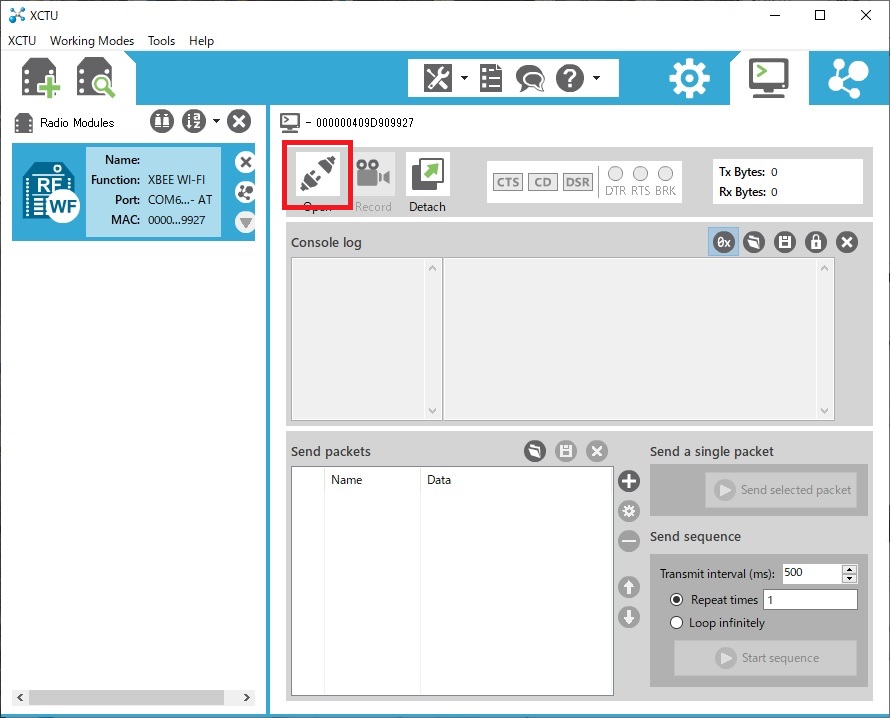Image resolution: width=890 pixels, height=718 pixels.
Task: Select the Repeat times radio button
Action: [x=677, y=600]
